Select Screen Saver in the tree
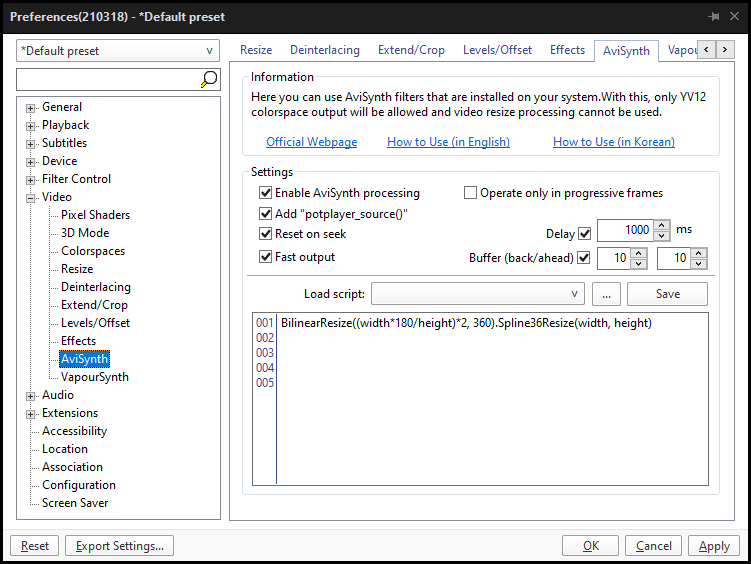The height and width of the screenshot is (564, 751). point(75,503)
